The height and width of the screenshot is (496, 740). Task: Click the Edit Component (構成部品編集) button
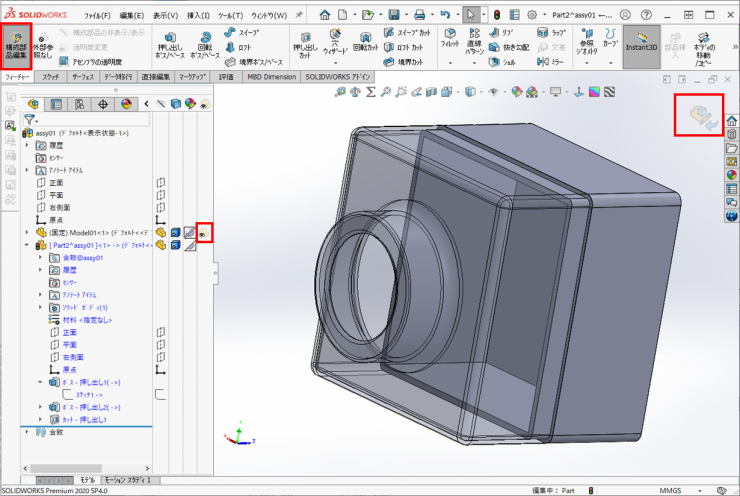(x=16, y=47)
